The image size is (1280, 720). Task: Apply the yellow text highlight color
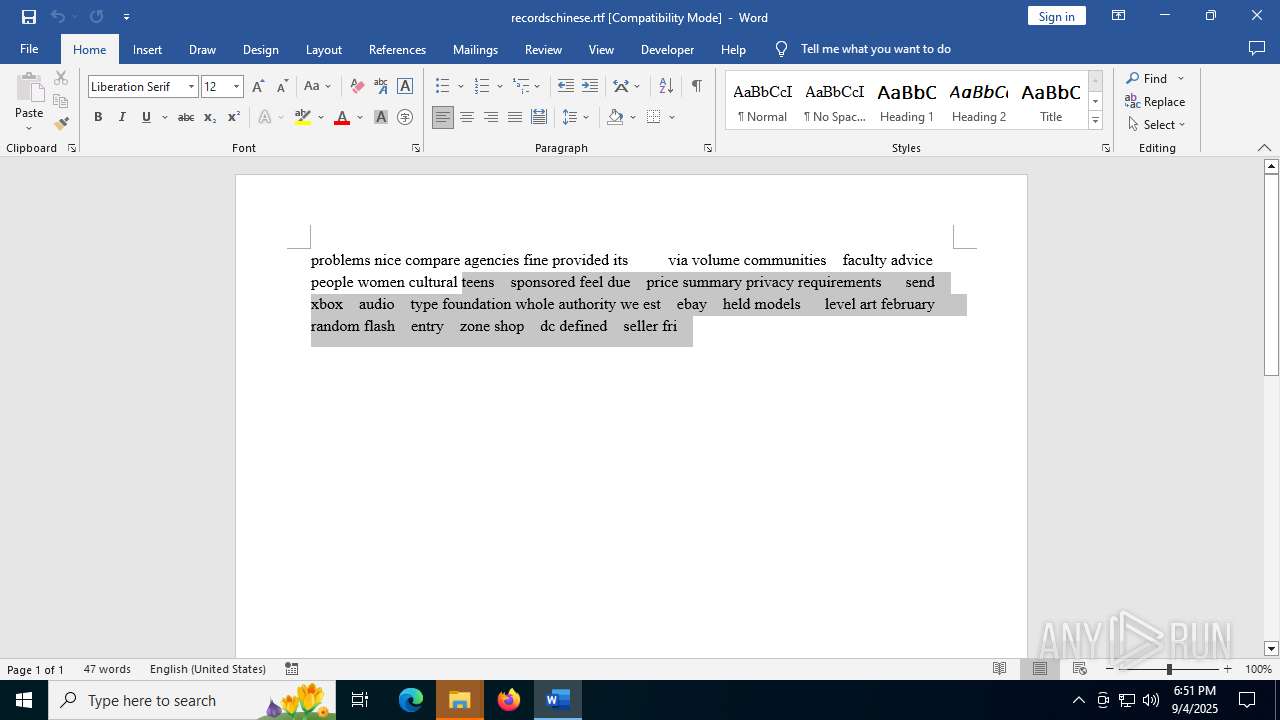303,118
